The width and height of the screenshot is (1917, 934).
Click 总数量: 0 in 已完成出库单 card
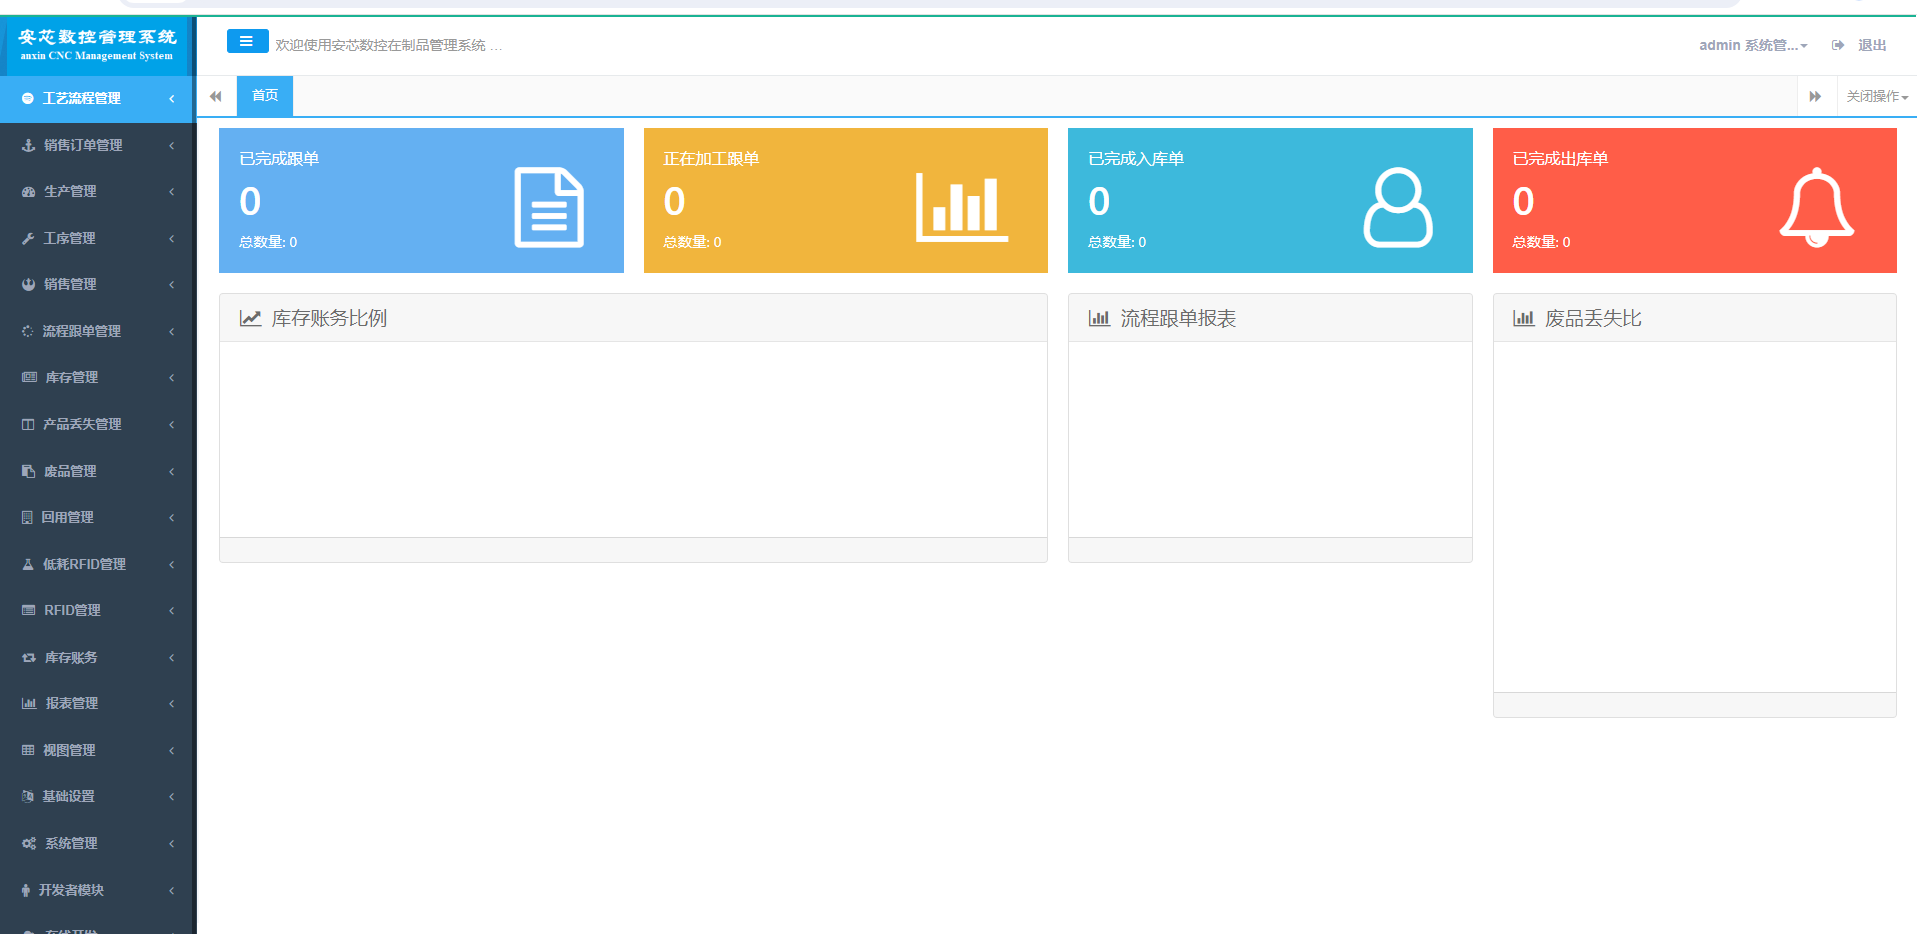point(1541,242)
